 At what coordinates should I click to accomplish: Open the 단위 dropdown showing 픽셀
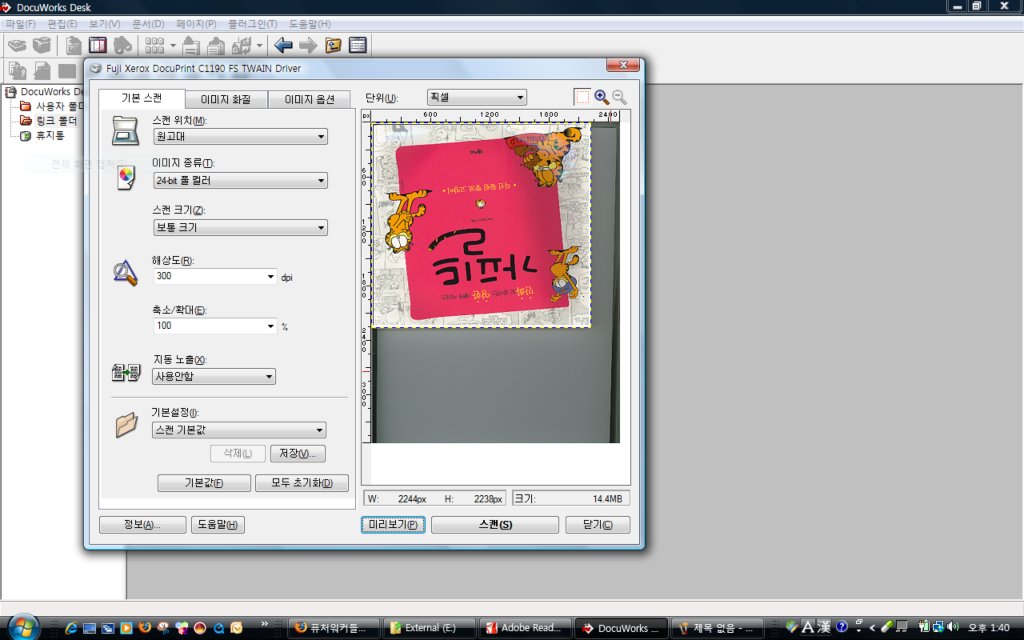pos(477,97)
